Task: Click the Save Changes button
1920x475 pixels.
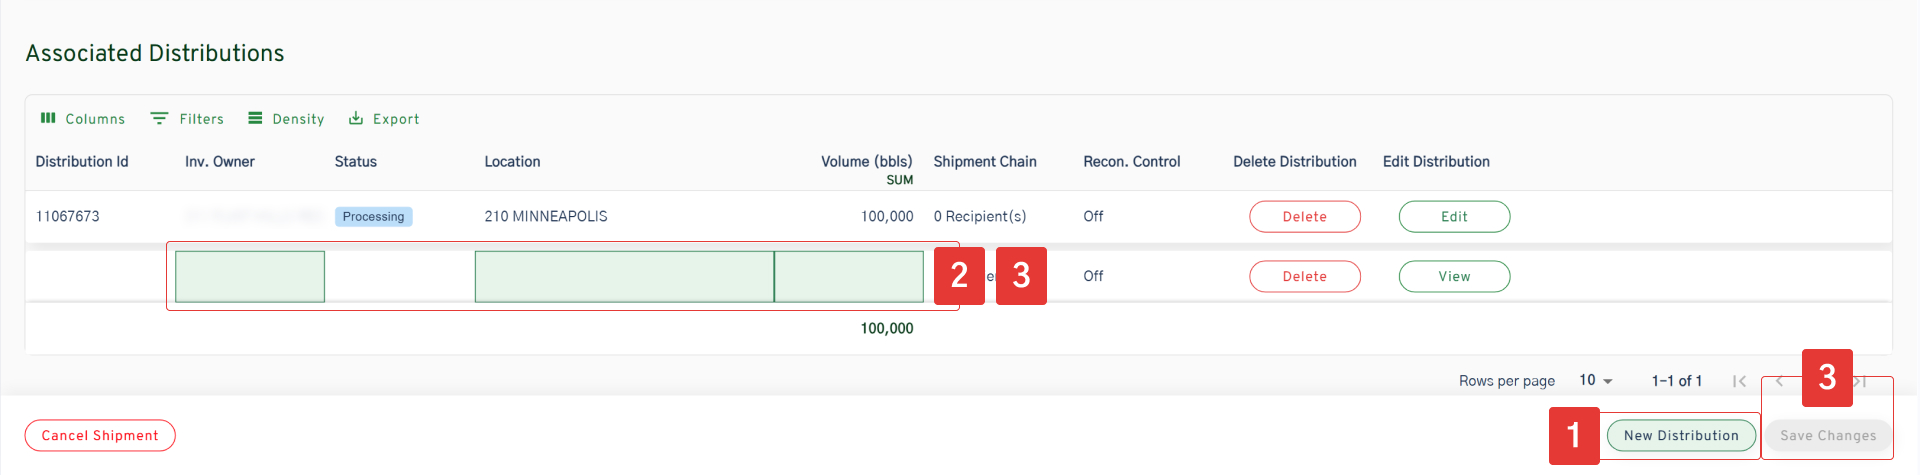Action: click(x=1827, y=436)
